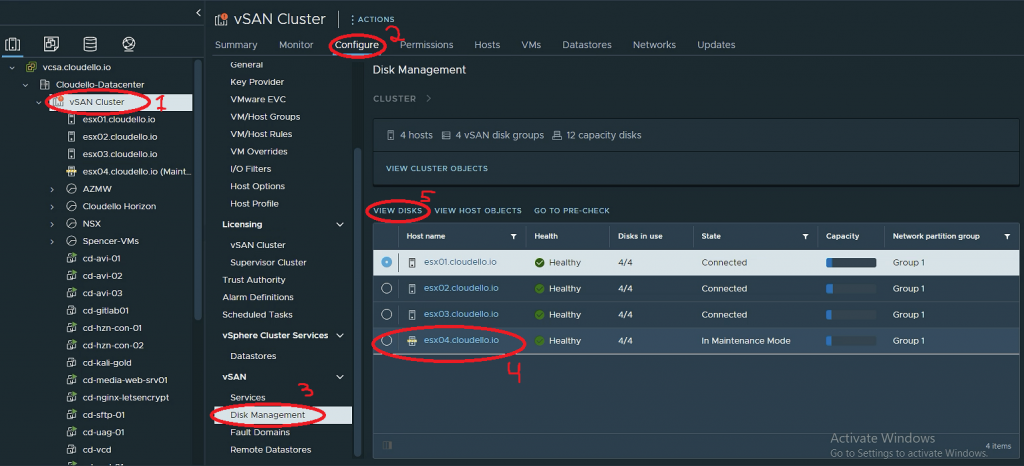Open the vSAN Services settings
Viewport: 1024px width, 466px height.
[x=248, y=397]
